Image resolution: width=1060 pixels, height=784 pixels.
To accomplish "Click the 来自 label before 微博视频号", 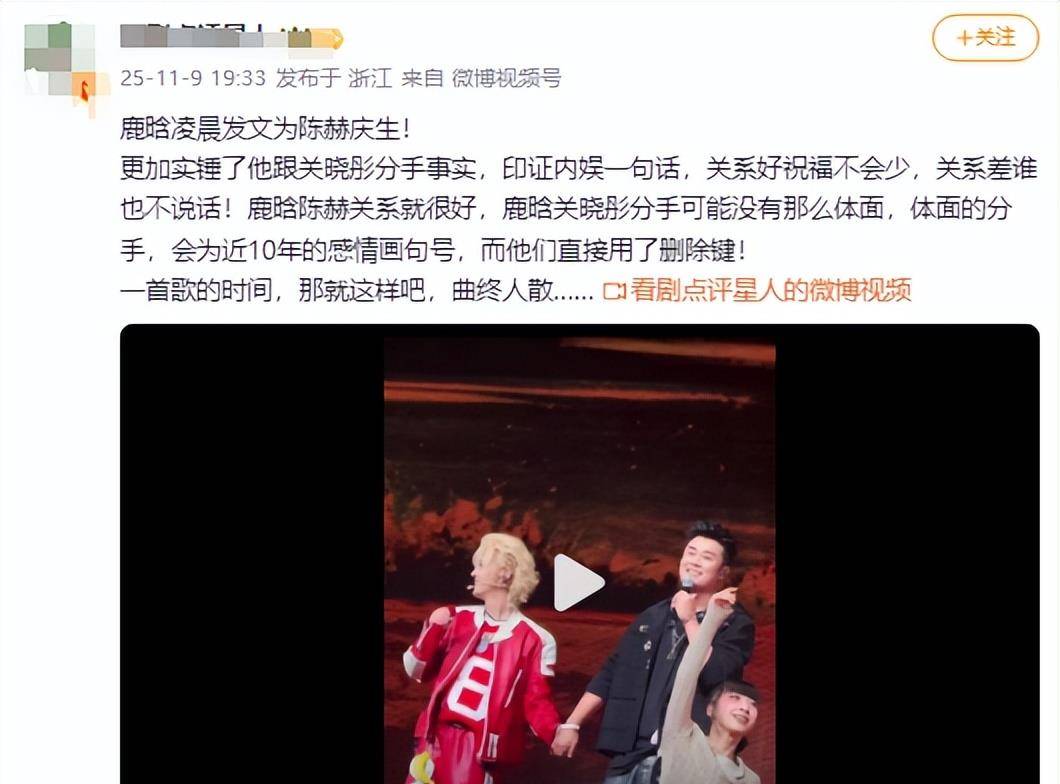I will (x=422, y=78).
